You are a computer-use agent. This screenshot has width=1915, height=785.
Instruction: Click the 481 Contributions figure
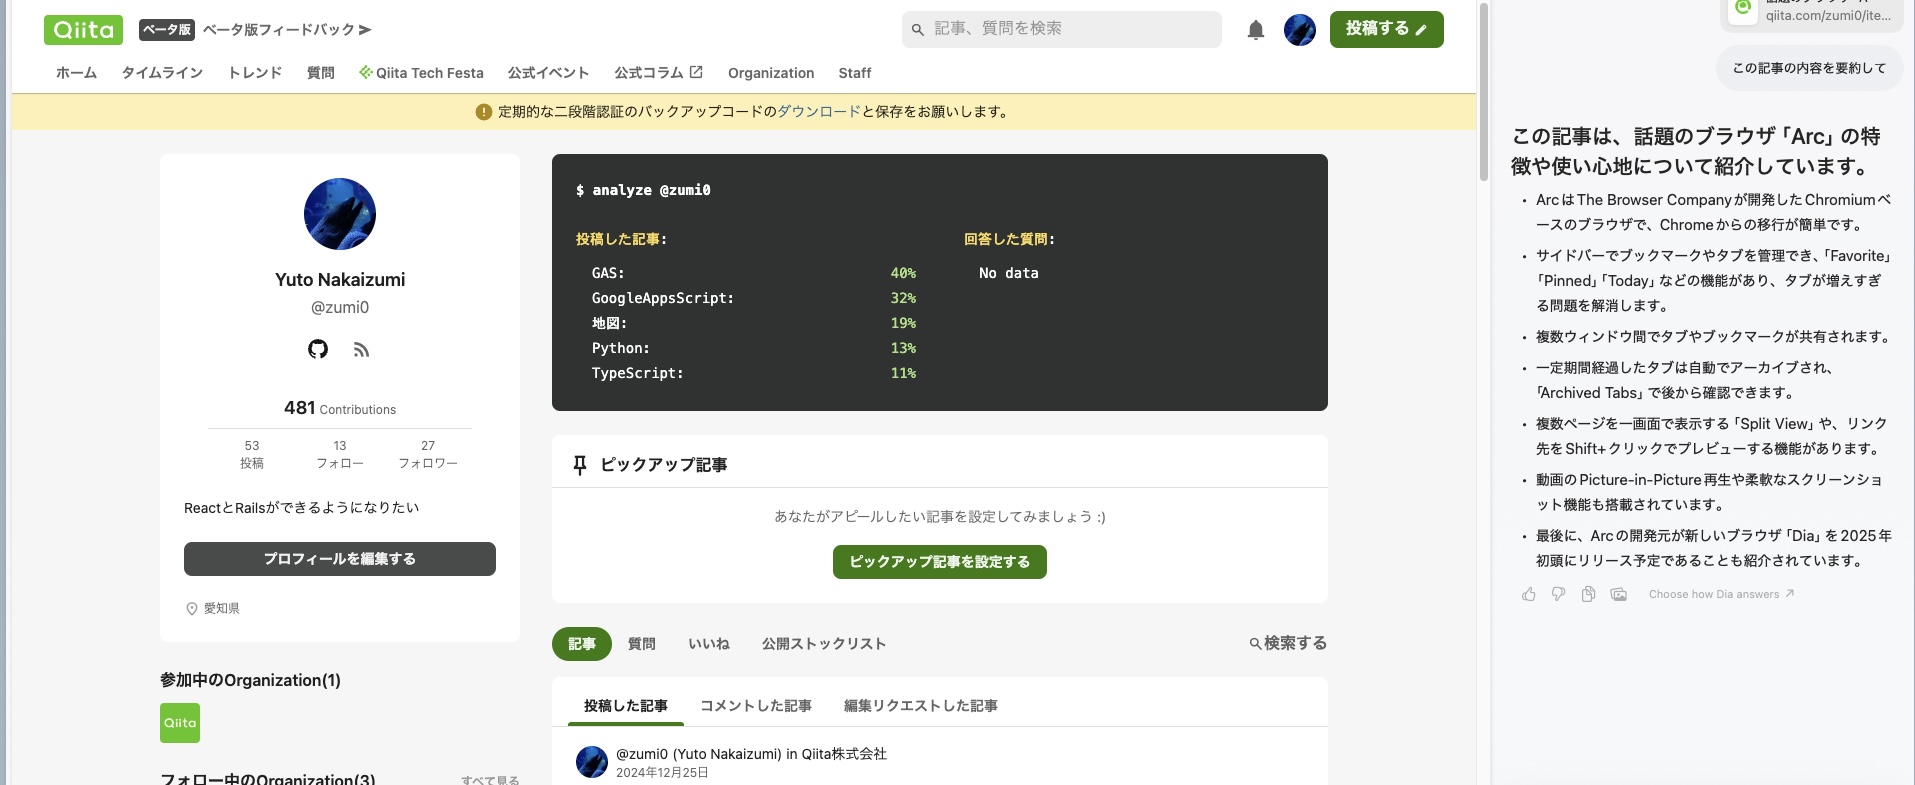click(x=340, y=408)
